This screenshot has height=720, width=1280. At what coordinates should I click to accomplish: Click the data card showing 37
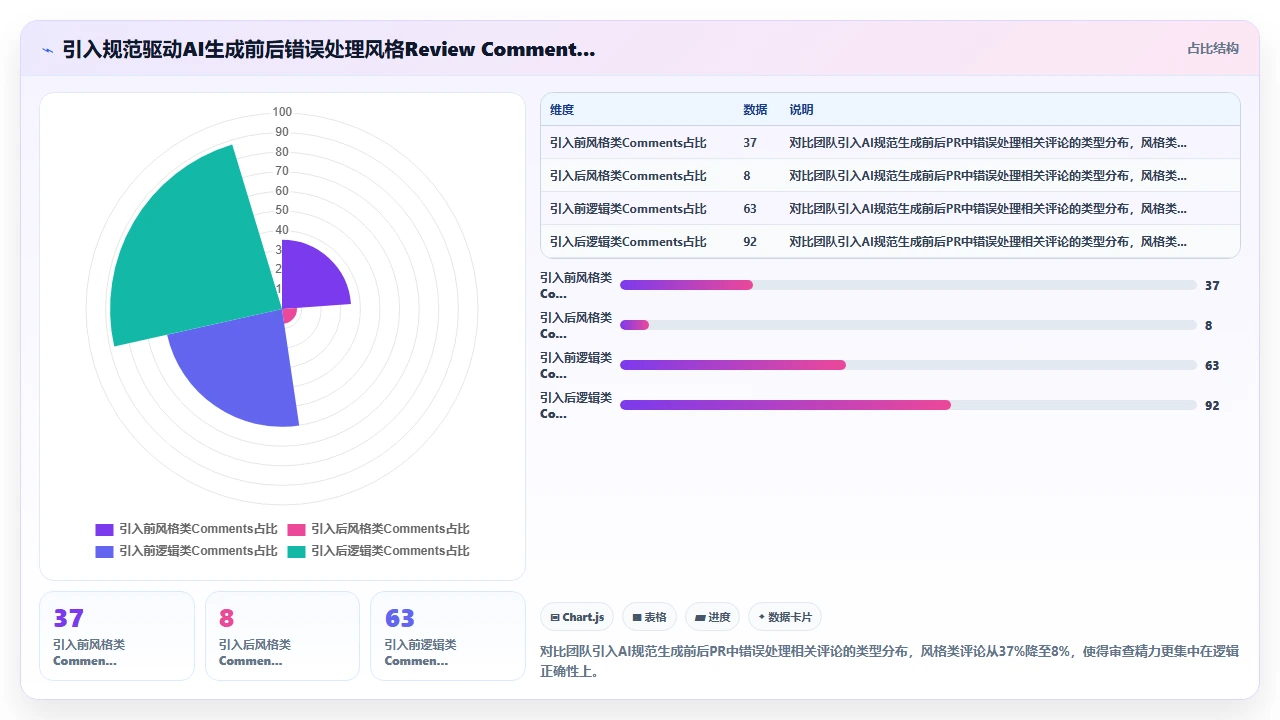[117, 636]
